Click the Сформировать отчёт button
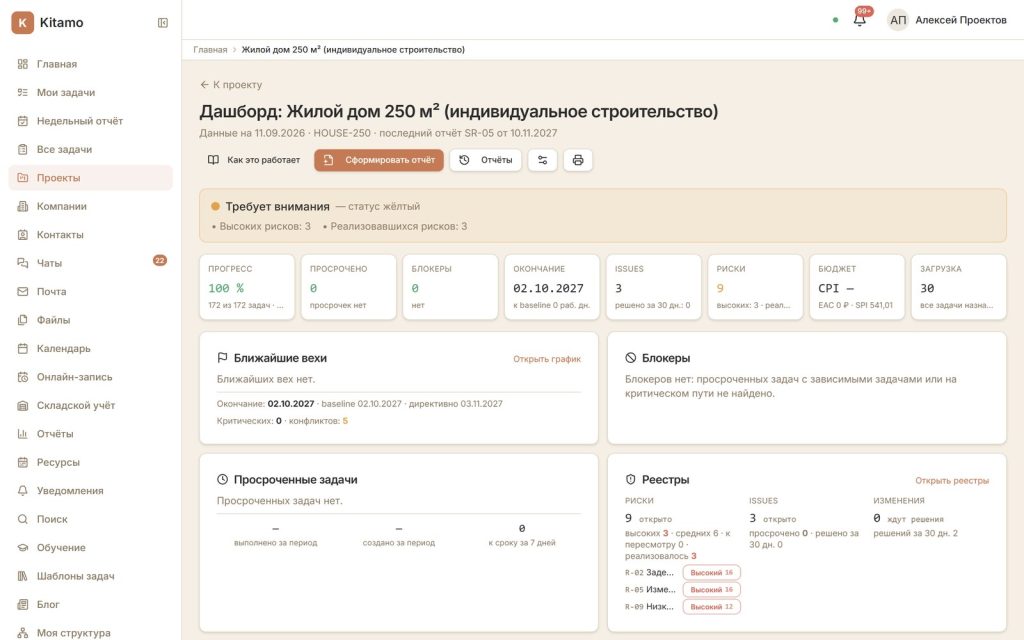Image resolution: width=1024 pixels, height=640 pixels. (x=379, y=160)
